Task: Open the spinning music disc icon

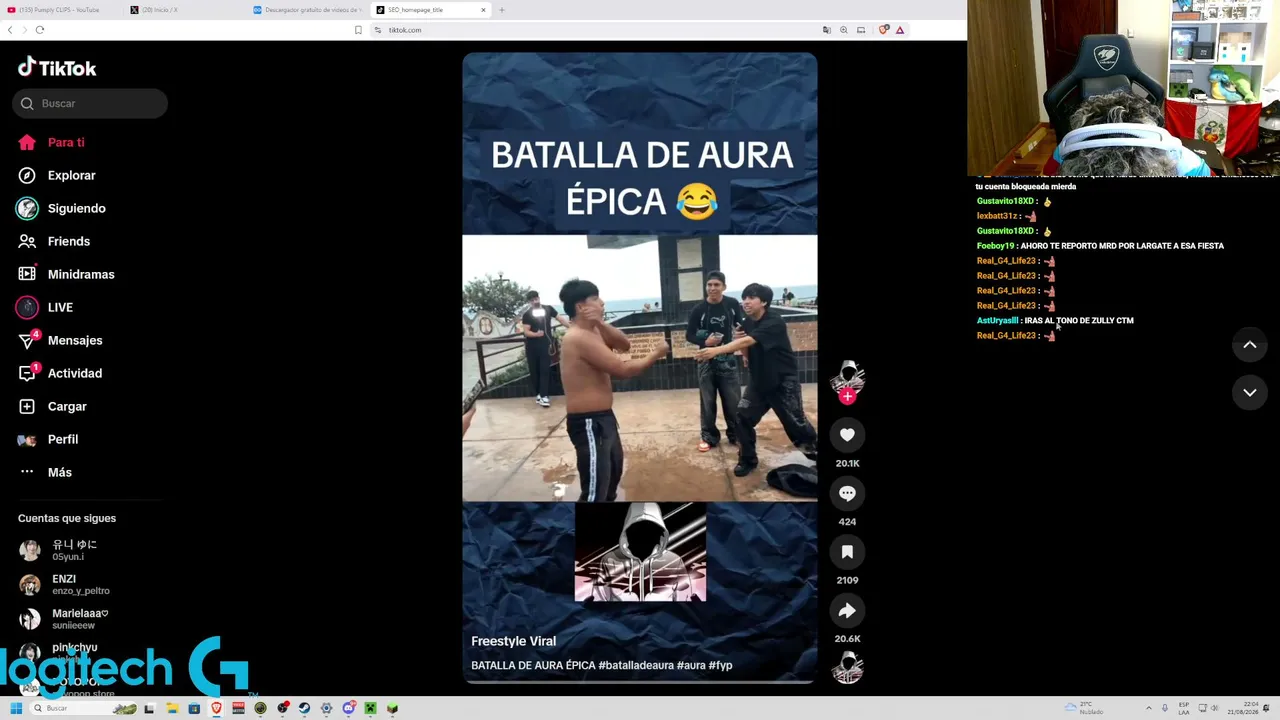Action: (847, 667)
